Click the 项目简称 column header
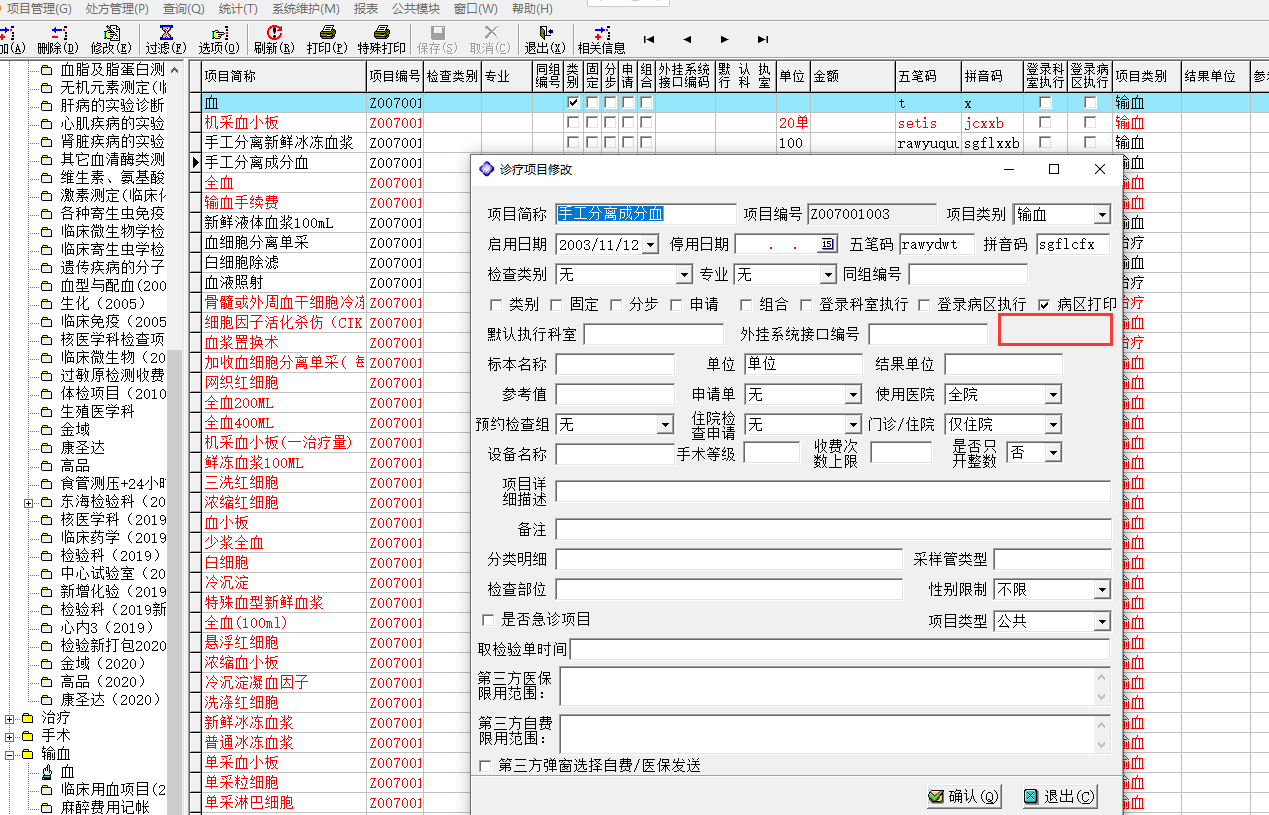 coord(283,76)
